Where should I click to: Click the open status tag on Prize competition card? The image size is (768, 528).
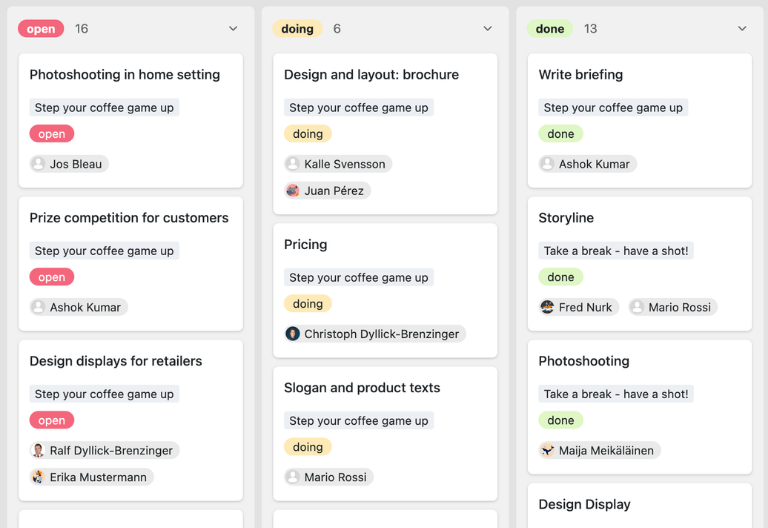[51, 277]
